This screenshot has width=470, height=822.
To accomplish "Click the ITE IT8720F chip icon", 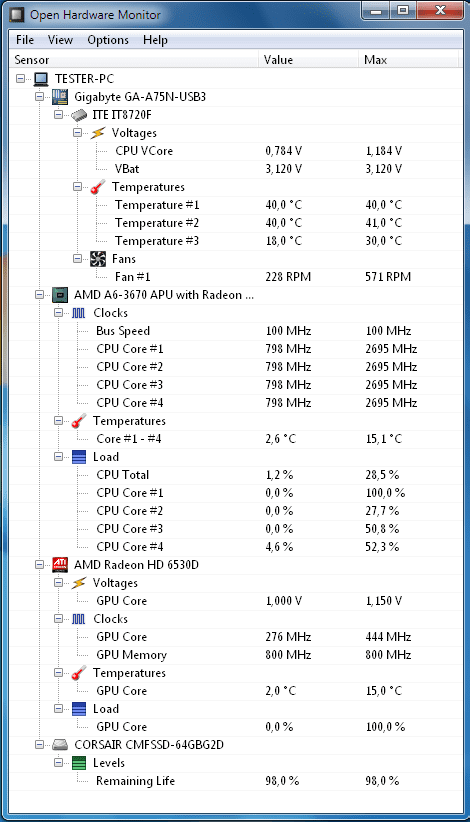I will point(79,115).
